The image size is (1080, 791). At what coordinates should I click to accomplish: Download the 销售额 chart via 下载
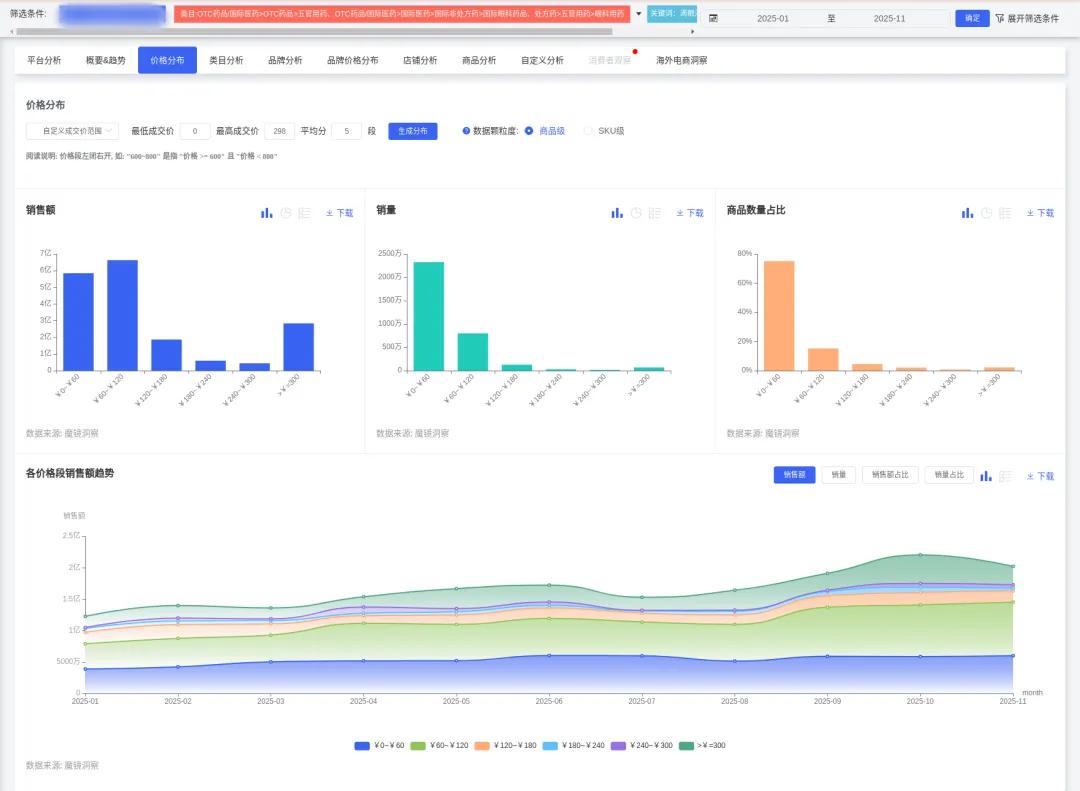tap(339, 213)
